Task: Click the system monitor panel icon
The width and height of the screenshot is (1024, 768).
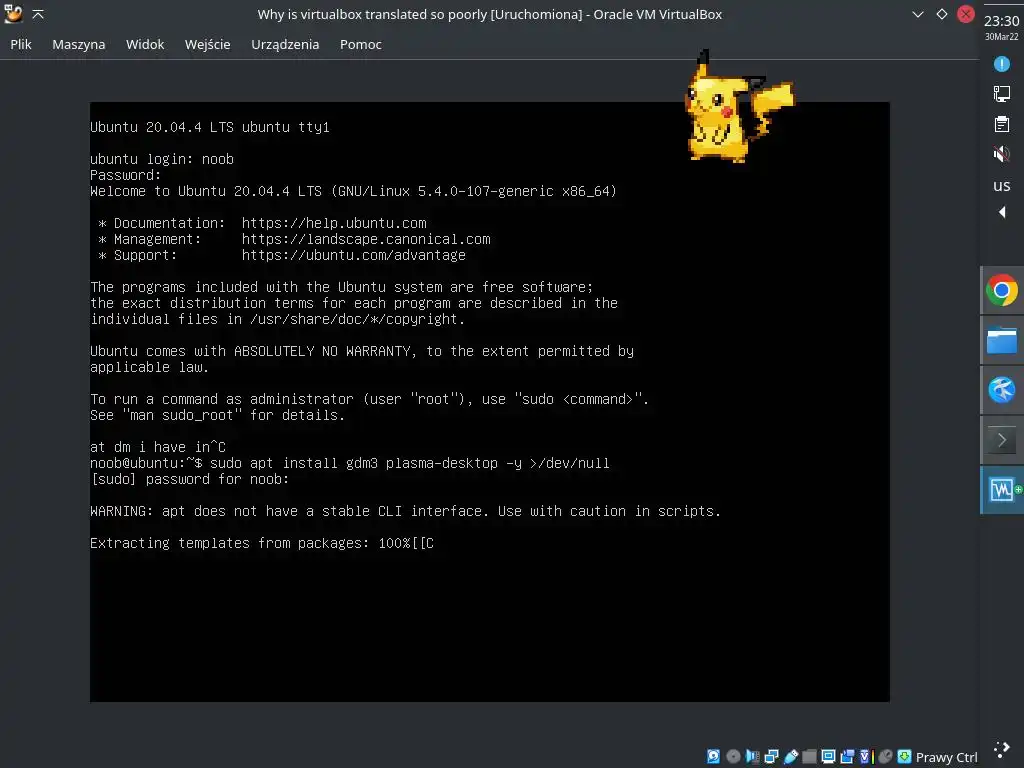Action: pyautogui.click(x=1003, y=489)
